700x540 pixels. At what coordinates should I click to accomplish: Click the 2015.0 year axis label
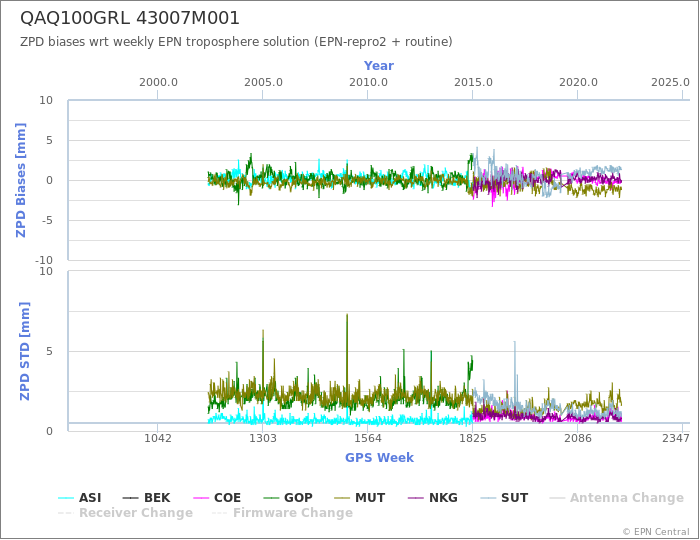[x=473, y=83]
